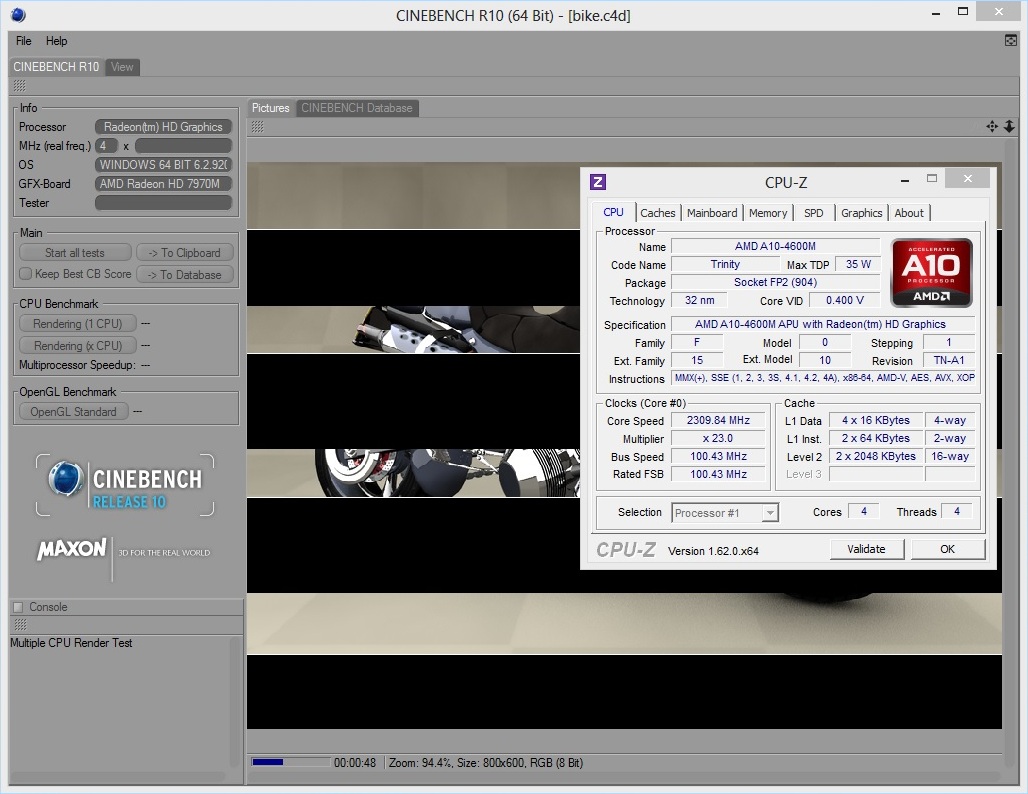Switch to the CINEBENCH Database tab

point(357,108)
